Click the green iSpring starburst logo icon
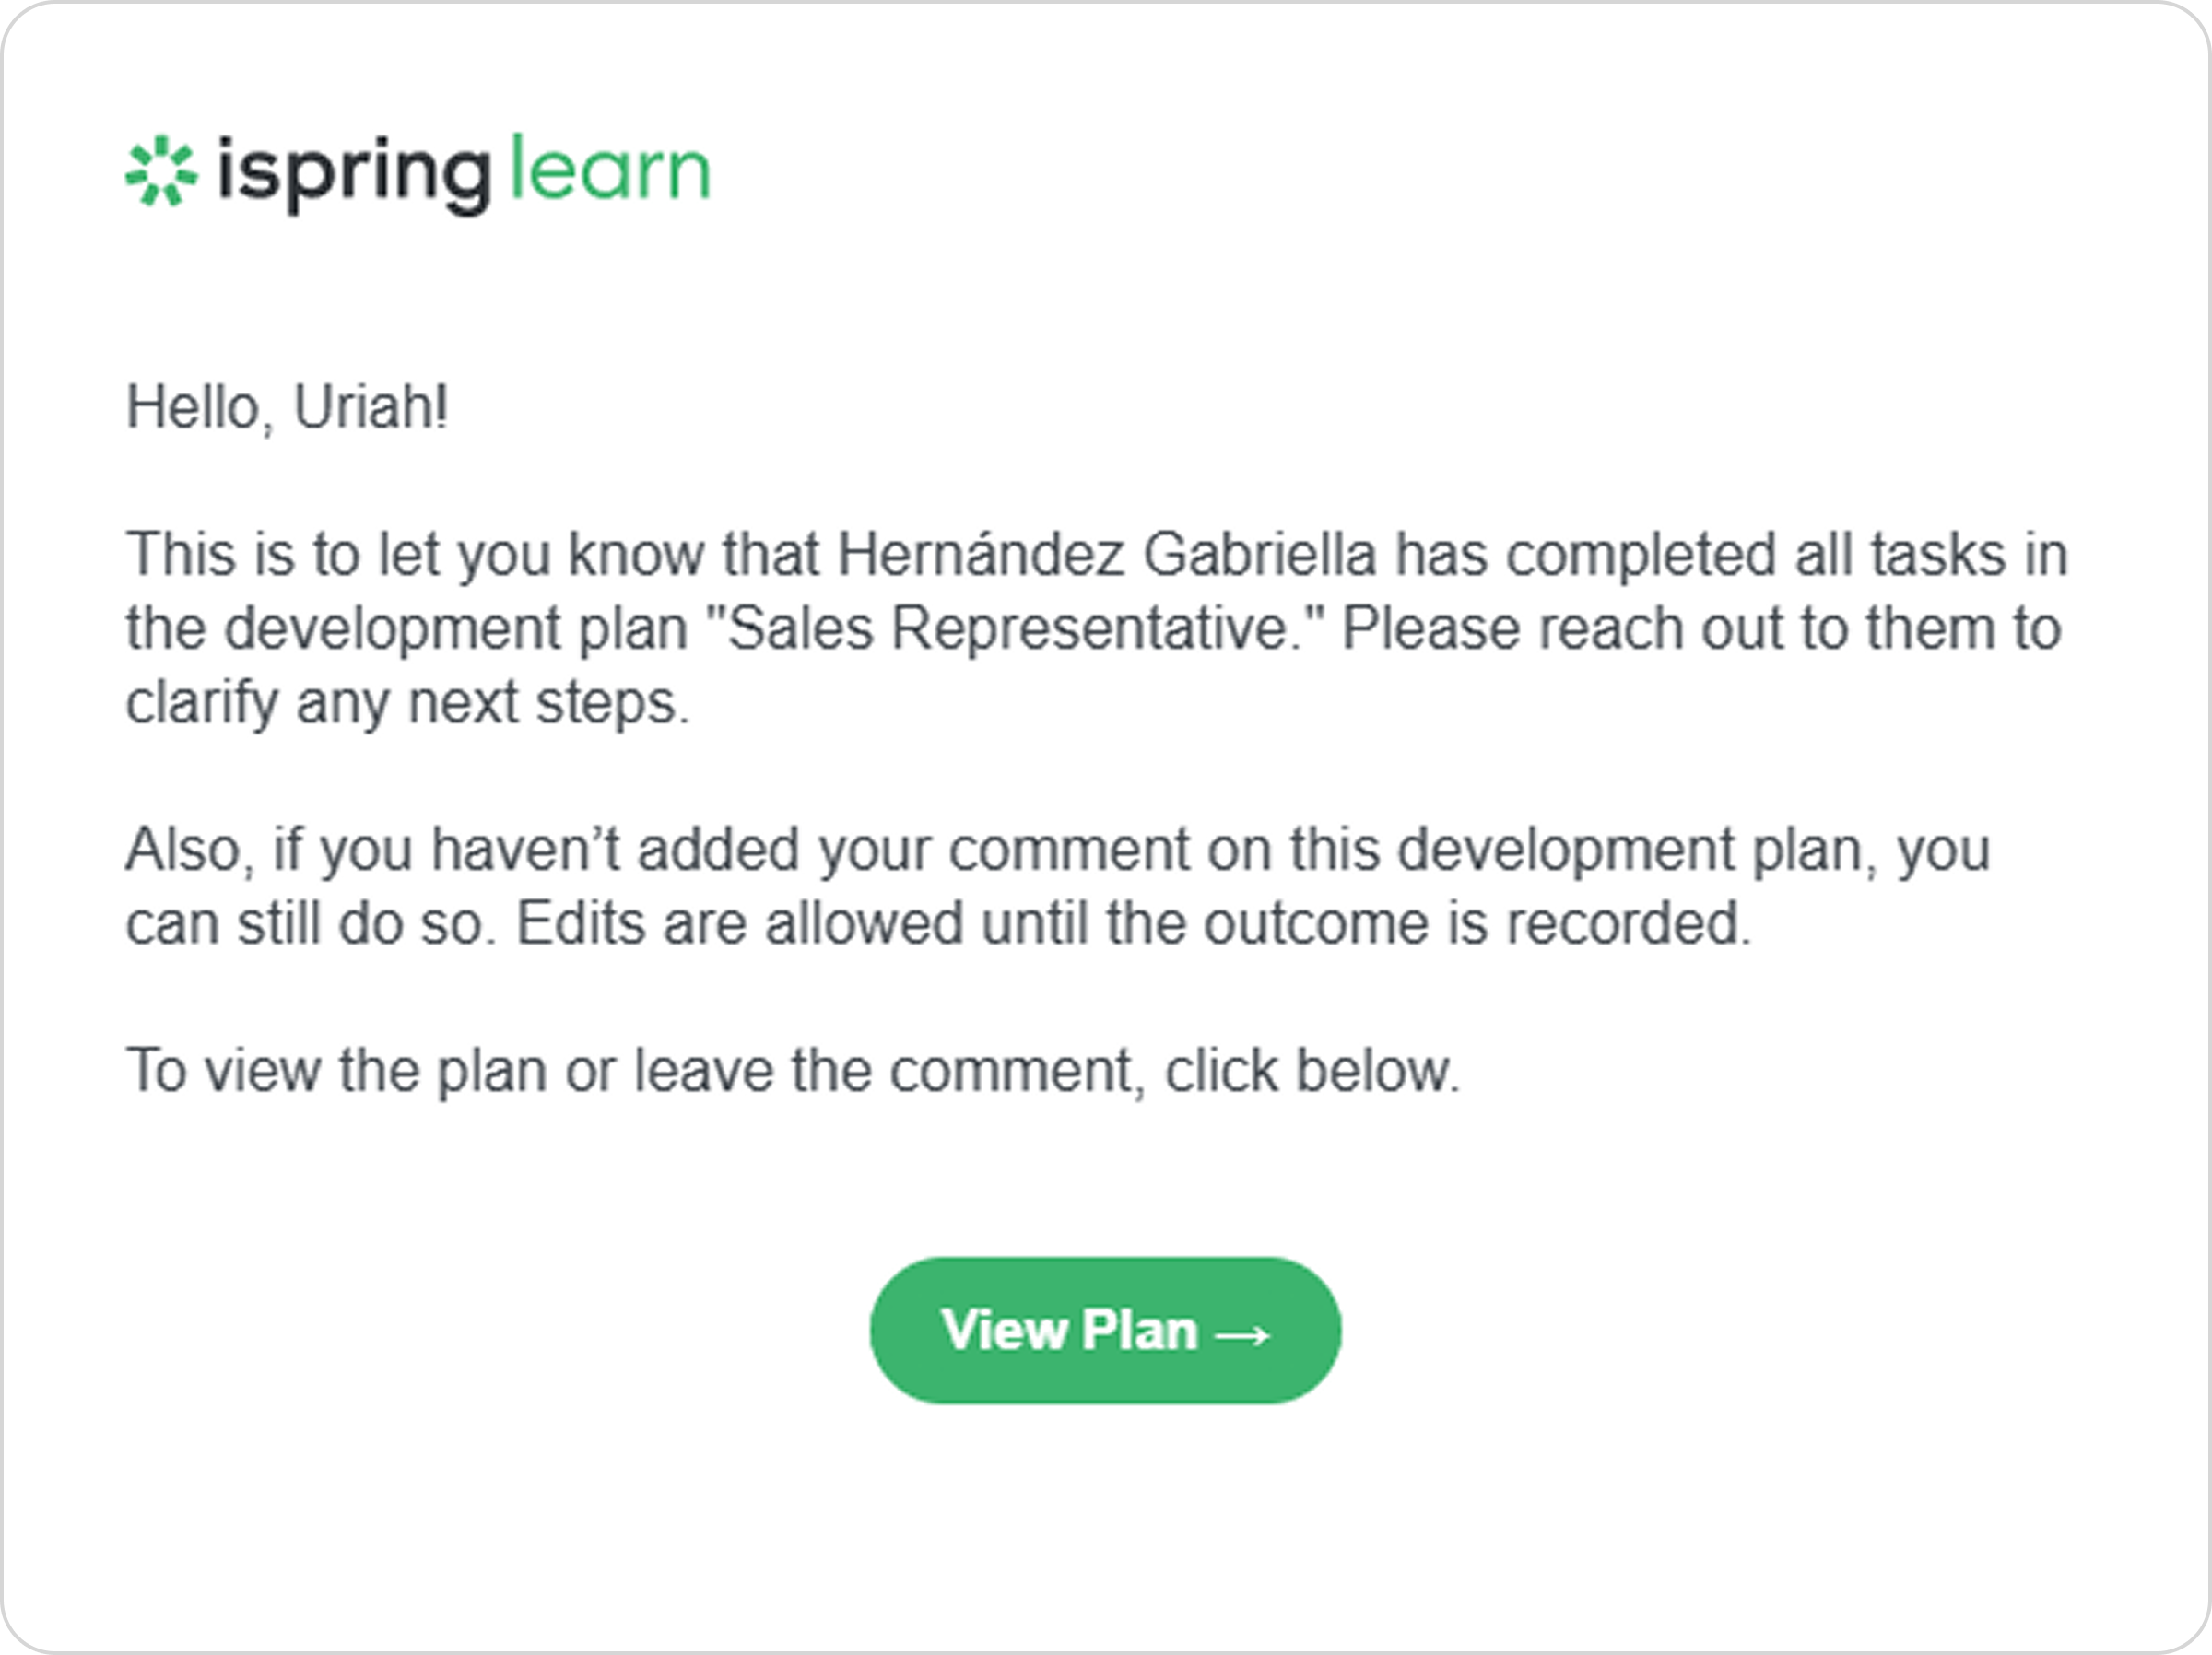 pyautogui.click(x=161, y=171)
